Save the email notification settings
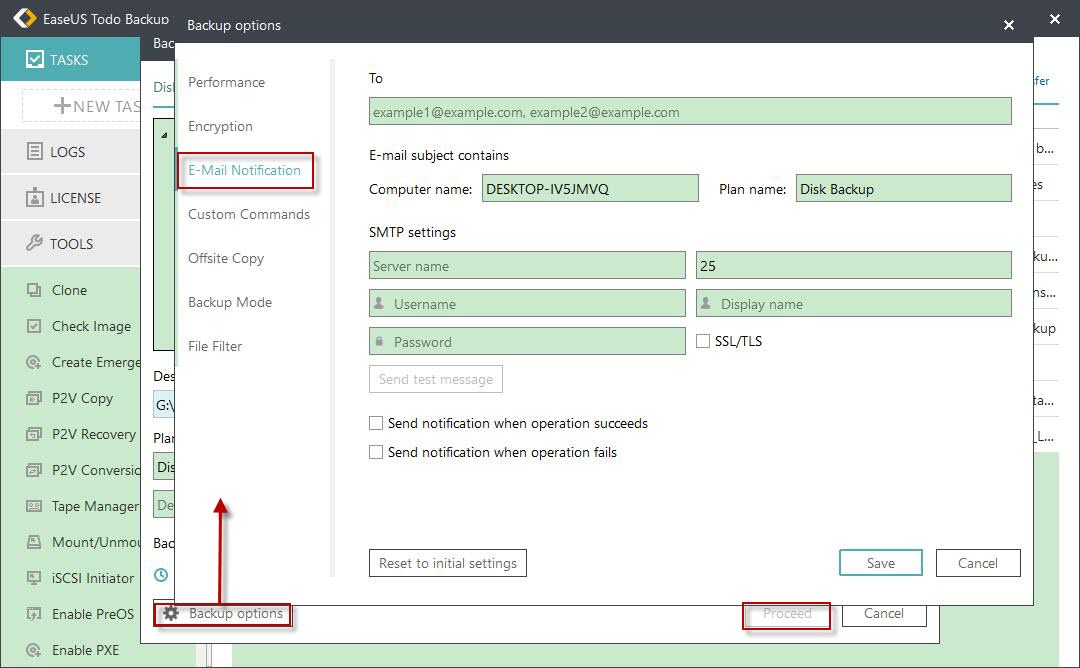 click(880, 562)
